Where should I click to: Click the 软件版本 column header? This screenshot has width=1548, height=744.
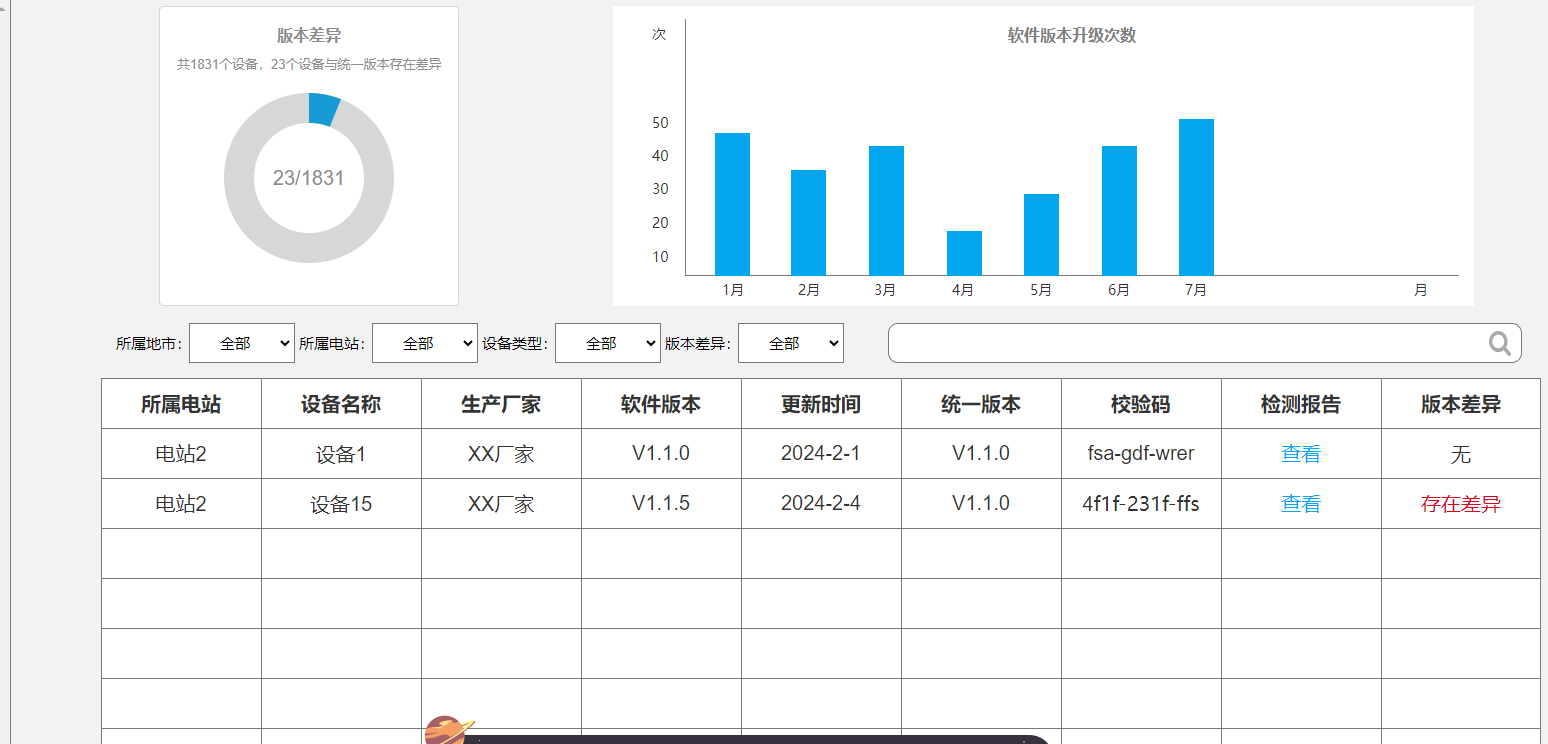tap(661, 404)
